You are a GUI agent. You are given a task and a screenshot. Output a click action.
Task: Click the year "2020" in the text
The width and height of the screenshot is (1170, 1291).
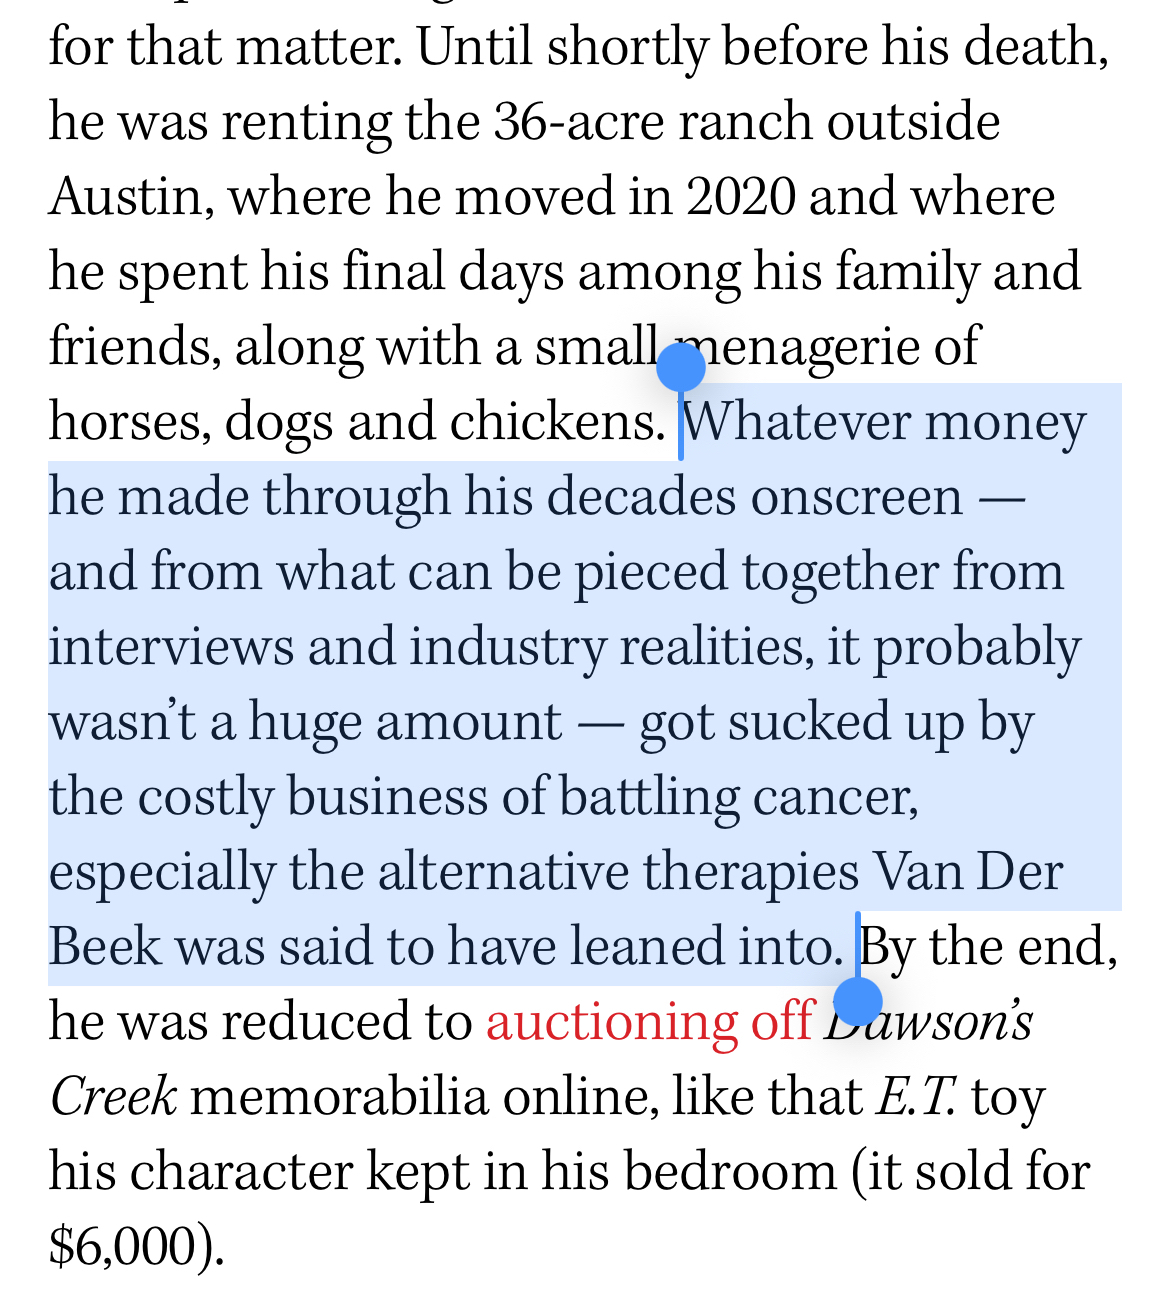click(740, 197)
